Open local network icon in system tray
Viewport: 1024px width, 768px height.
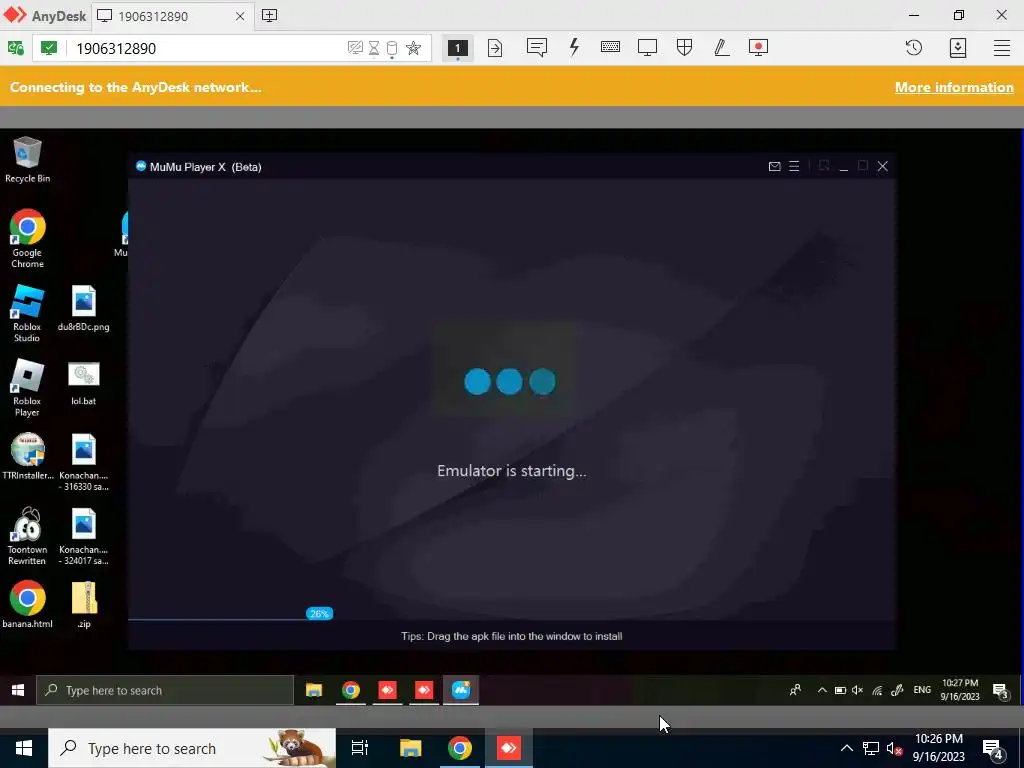point(871,748)
